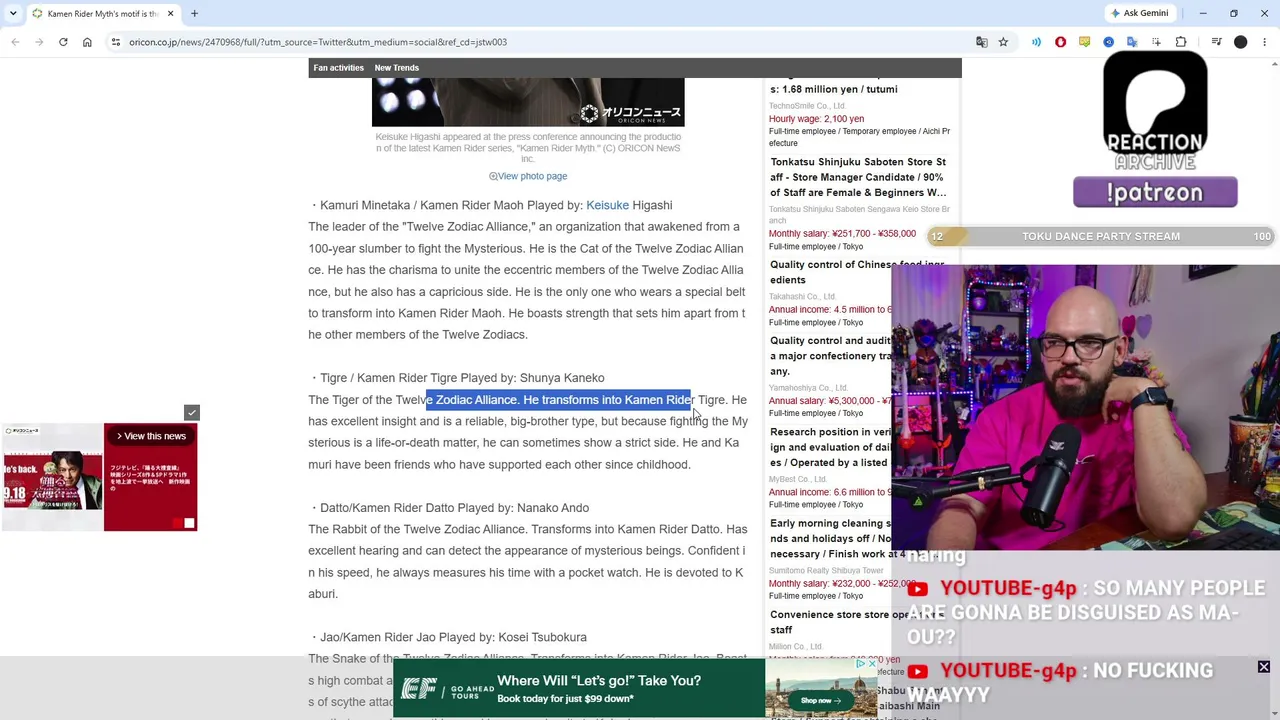Open the Translate this page icon

point(982,42)
